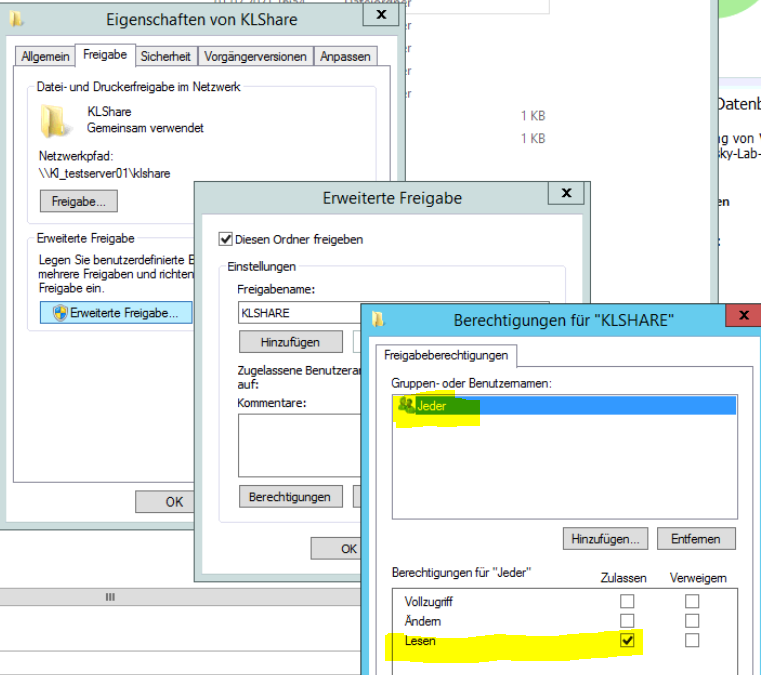Click the horizontal scrollbar at the bottom
Image resolution: width=761 pixels, height=675 pixels.
coord(110,596)
